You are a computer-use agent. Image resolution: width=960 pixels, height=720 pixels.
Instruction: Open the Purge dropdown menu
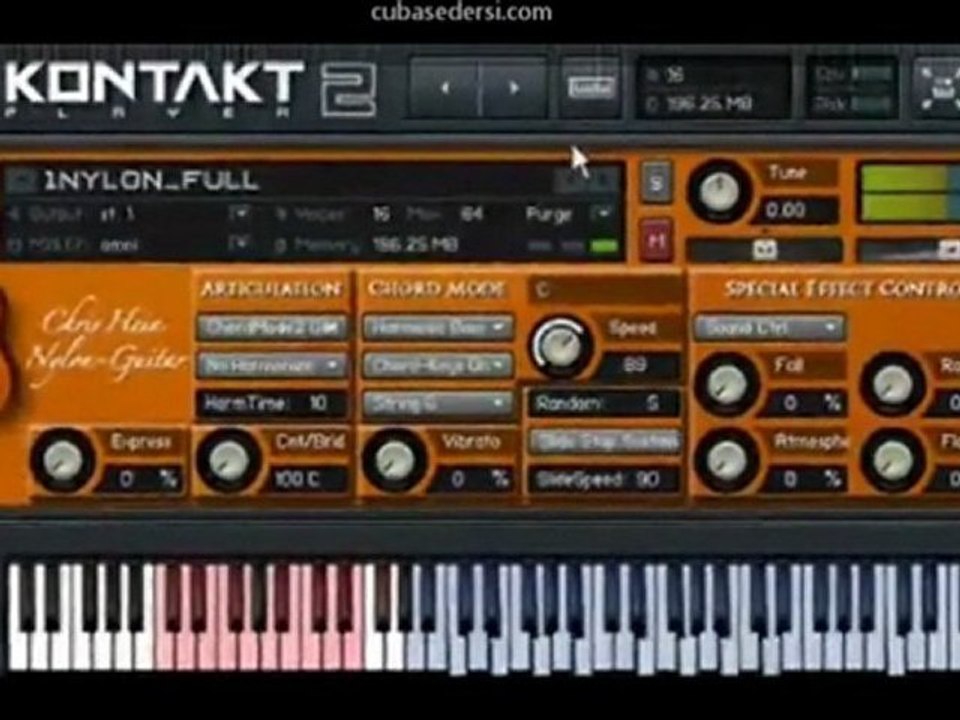coord(601,213)
